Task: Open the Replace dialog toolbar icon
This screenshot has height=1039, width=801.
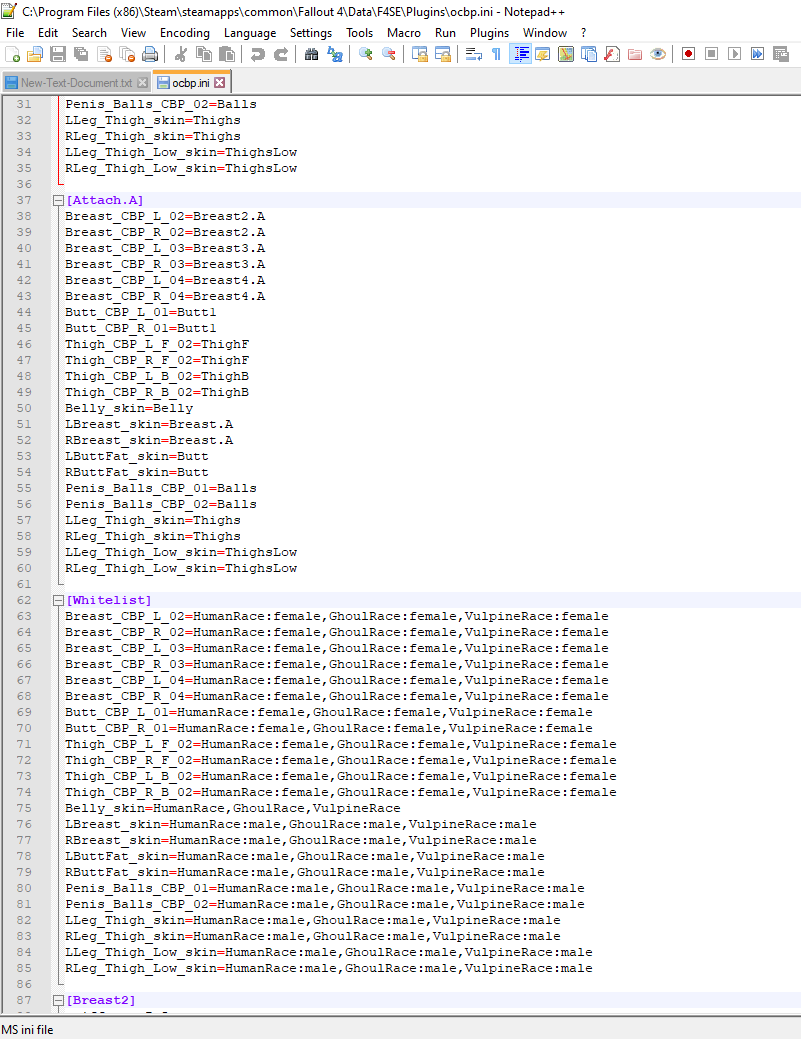Action: click(x=335, y=54)
